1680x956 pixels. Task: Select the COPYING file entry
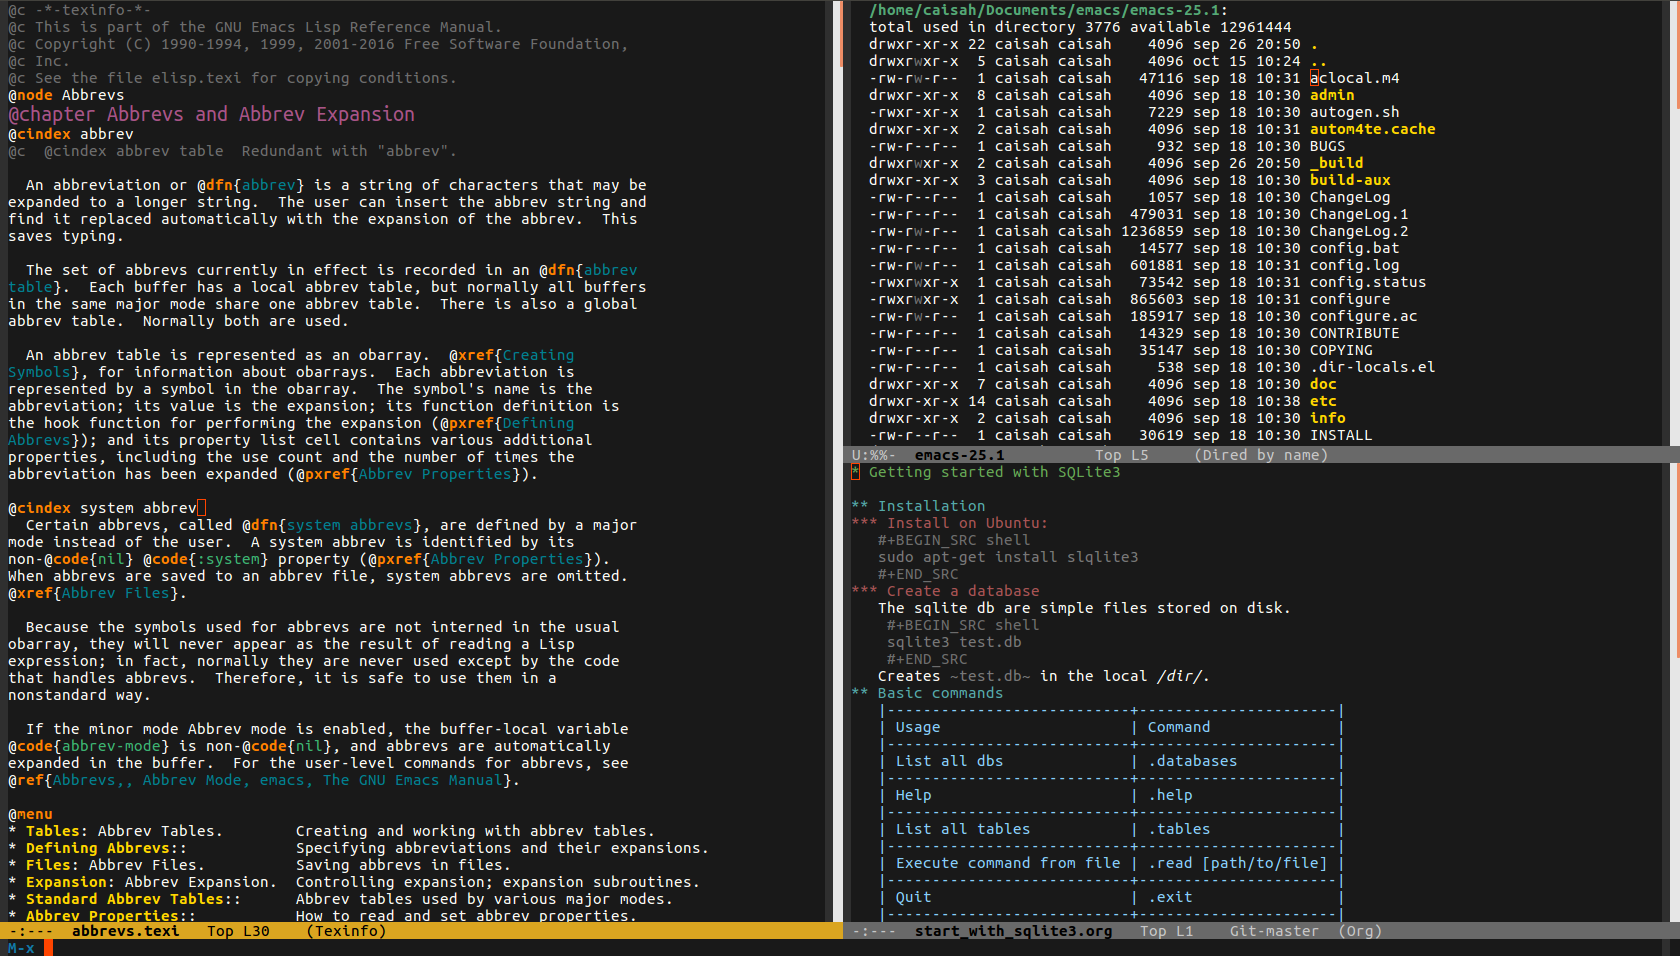pyautogui.click(x=1341, y=350)
